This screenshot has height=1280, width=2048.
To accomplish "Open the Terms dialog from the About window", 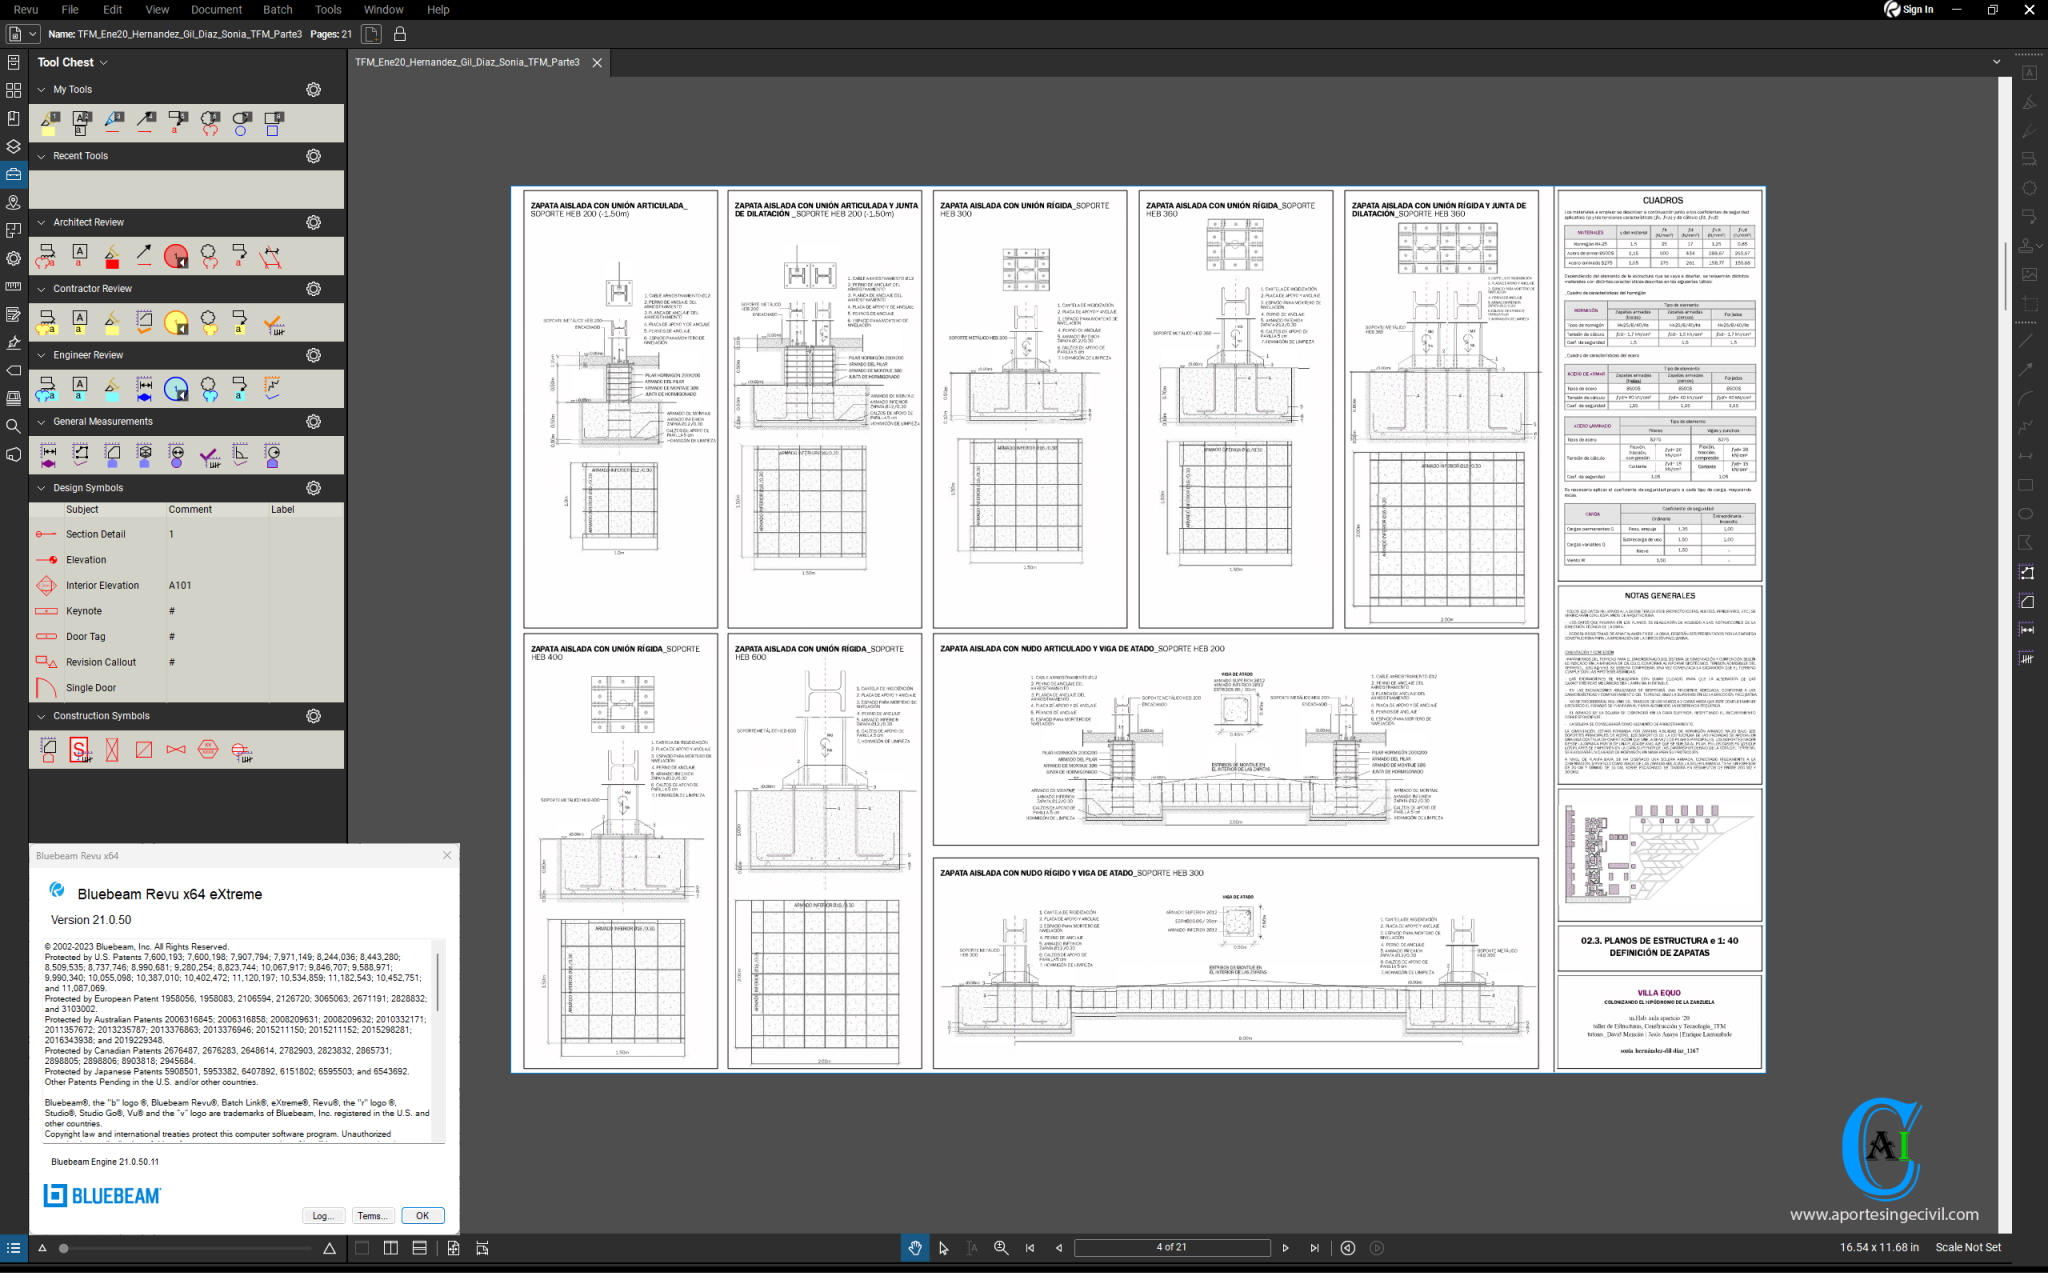I will [x=372, y=1215].
